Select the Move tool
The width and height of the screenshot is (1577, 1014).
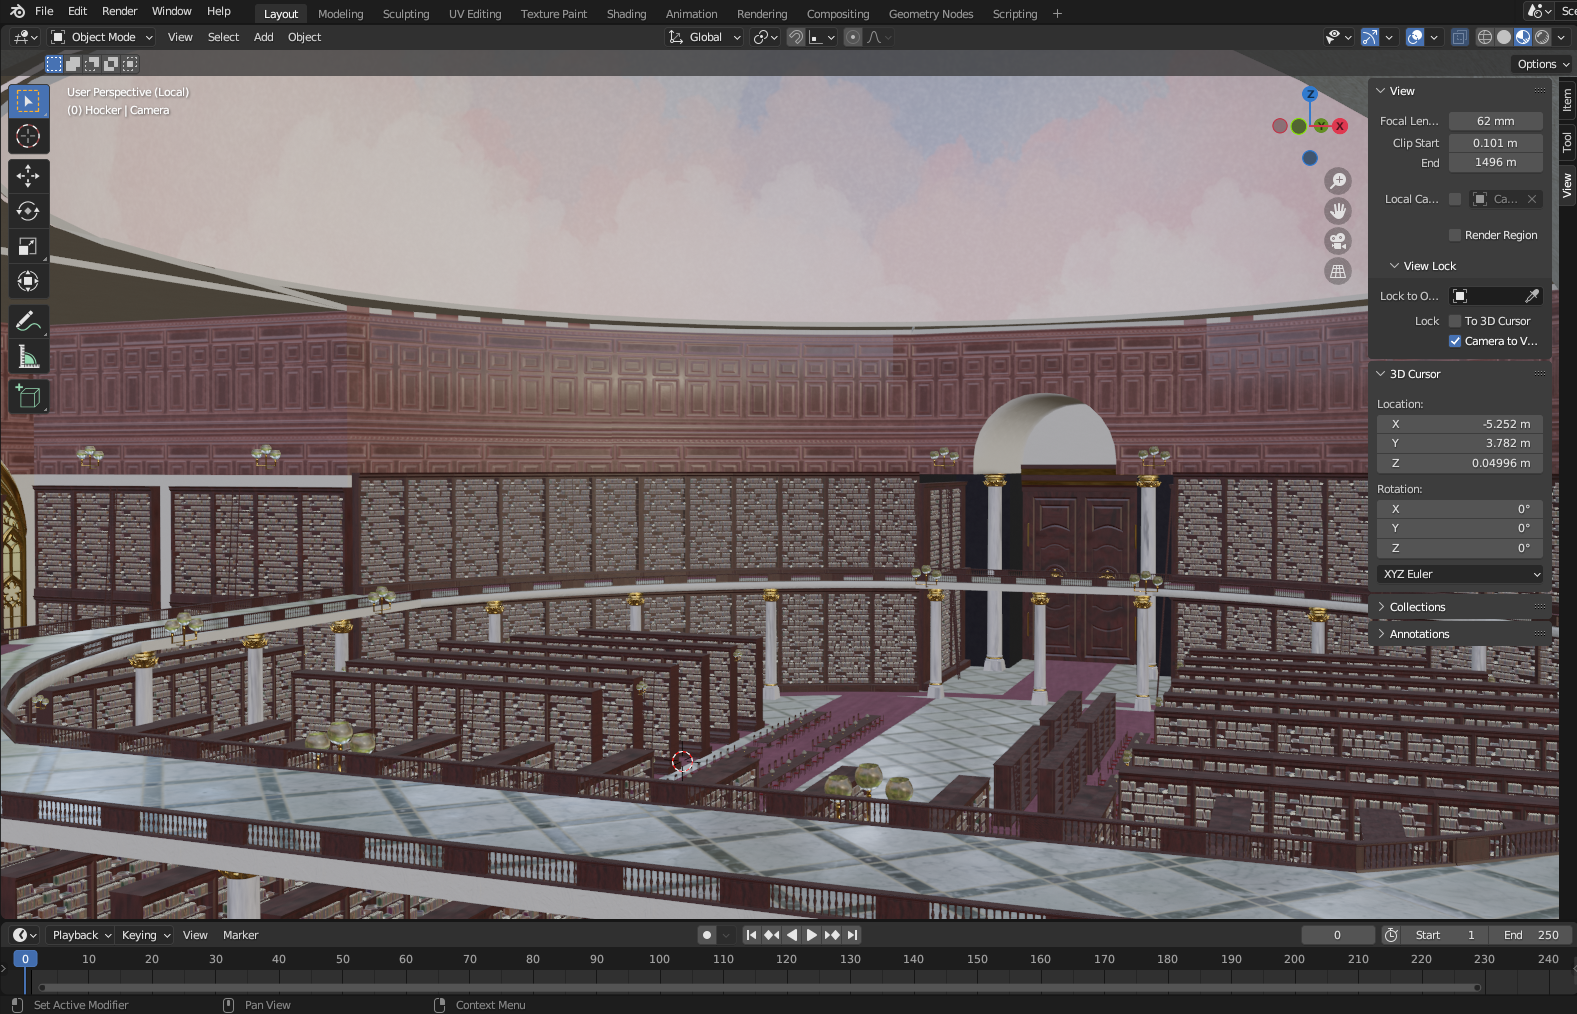(x=28, y=176)
